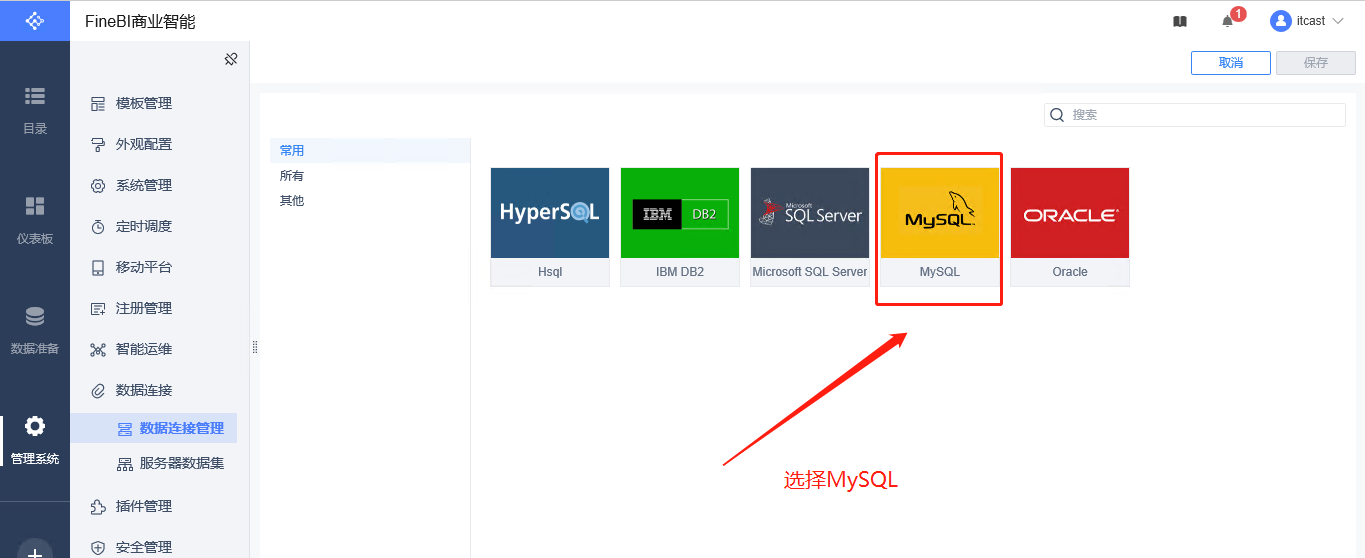This screenshot has height=558, width=1365.
Task: Click the 定时调度 clock icon
Action: [98, 226]
